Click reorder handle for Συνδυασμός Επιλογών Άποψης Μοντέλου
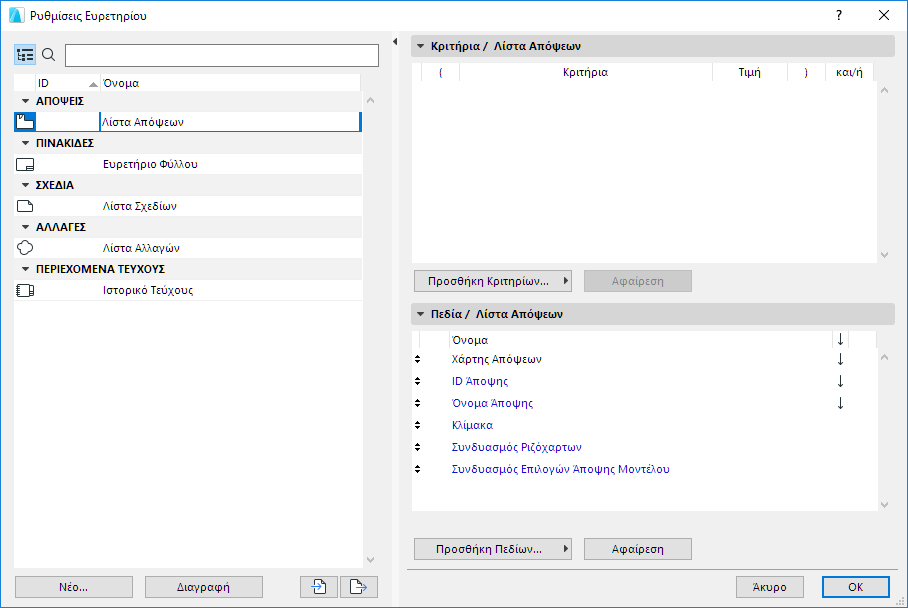The width and height of the screenshot is (908, 608). point(418,470)
